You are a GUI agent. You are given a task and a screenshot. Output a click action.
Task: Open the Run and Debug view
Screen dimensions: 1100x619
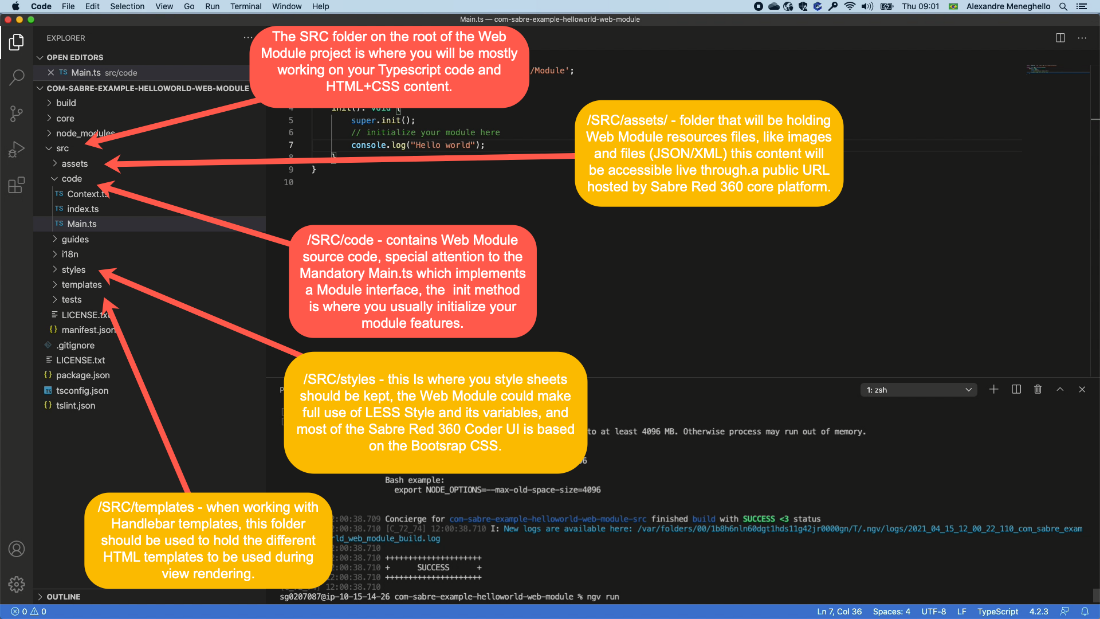16,149
